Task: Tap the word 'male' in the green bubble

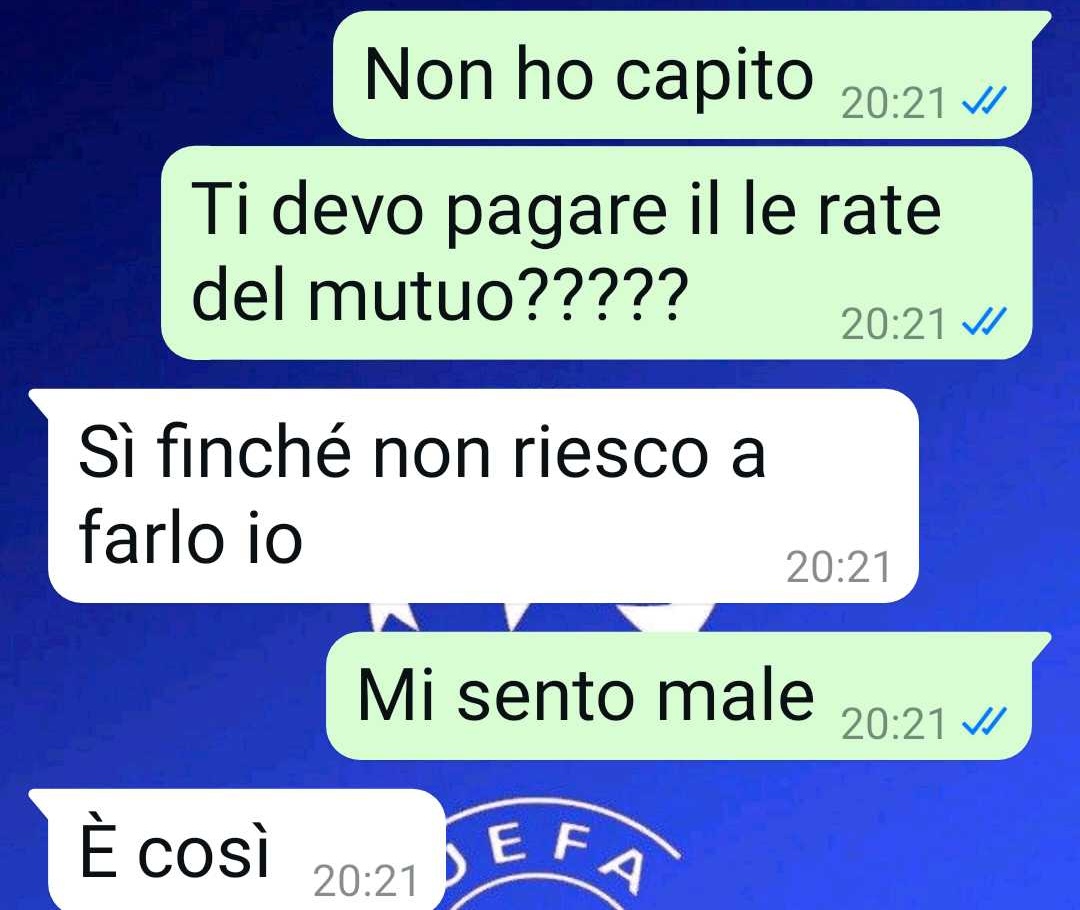Action: [x=734, y=696]
